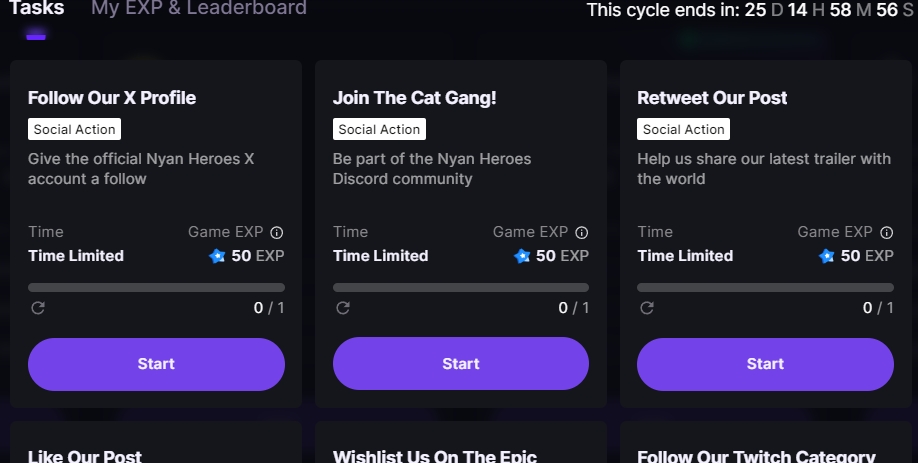Click info icon beside Game EXP in Join The Cat Gang card

coord(582,232)
